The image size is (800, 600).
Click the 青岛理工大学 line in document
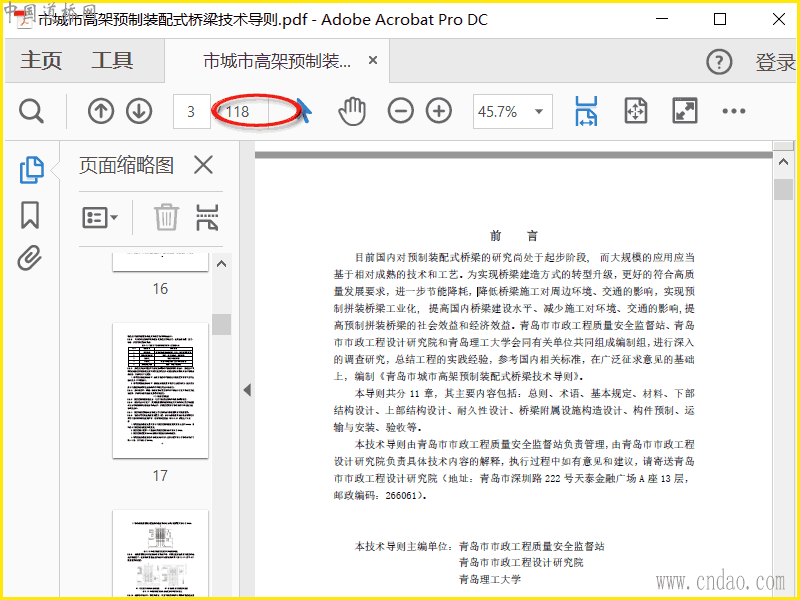[x=490, y=579]
